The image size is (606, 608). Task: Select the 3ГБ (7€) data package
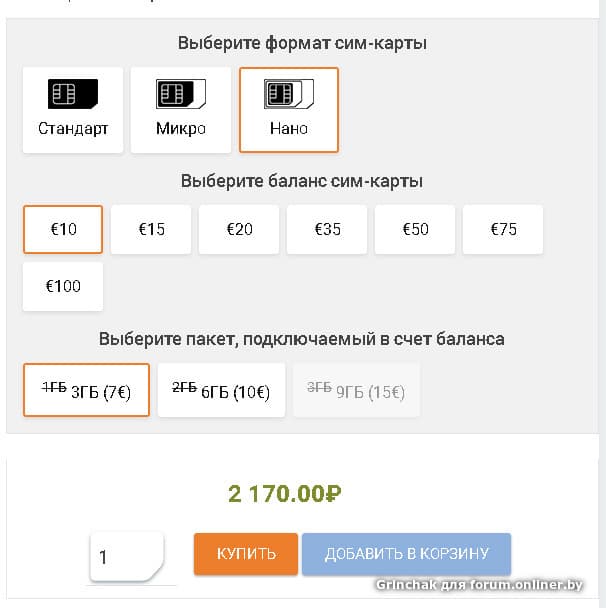tap(86, 390)
